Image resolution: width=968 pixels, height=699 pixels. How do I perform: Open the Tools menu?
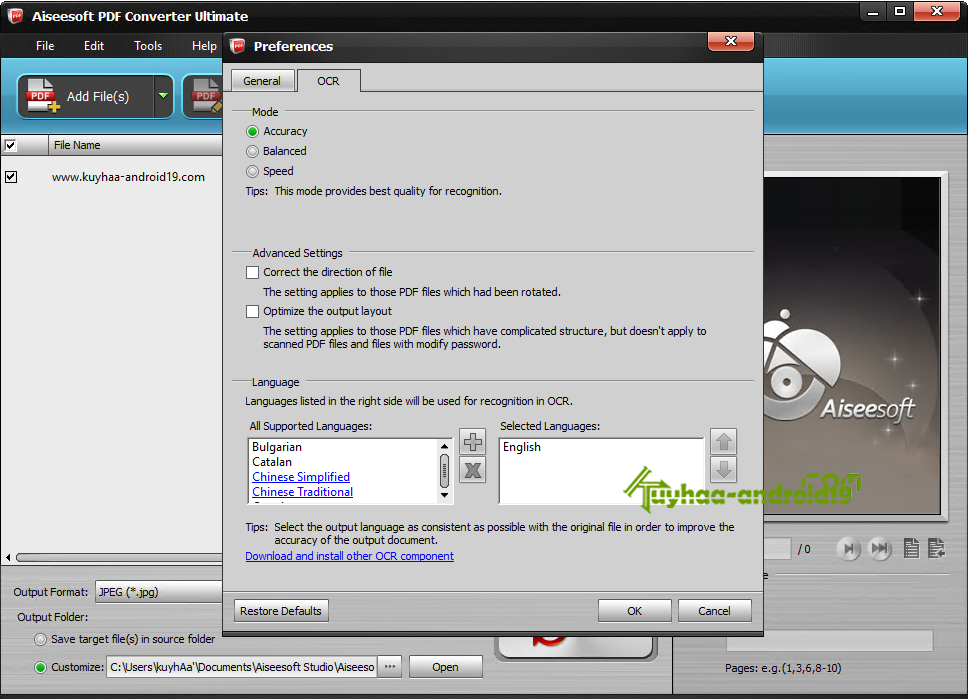tap(148, 46)
